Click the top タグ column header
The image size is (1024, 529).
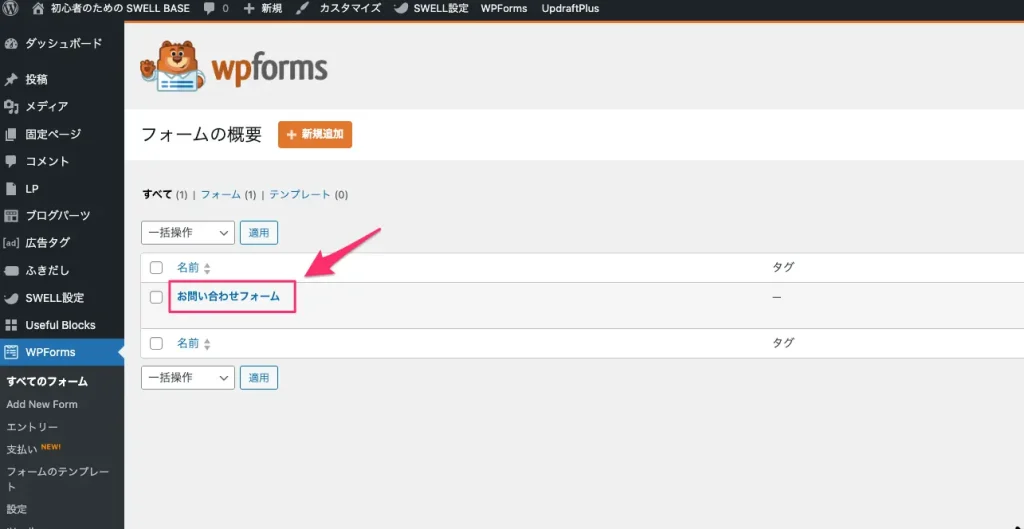(783, 268)
